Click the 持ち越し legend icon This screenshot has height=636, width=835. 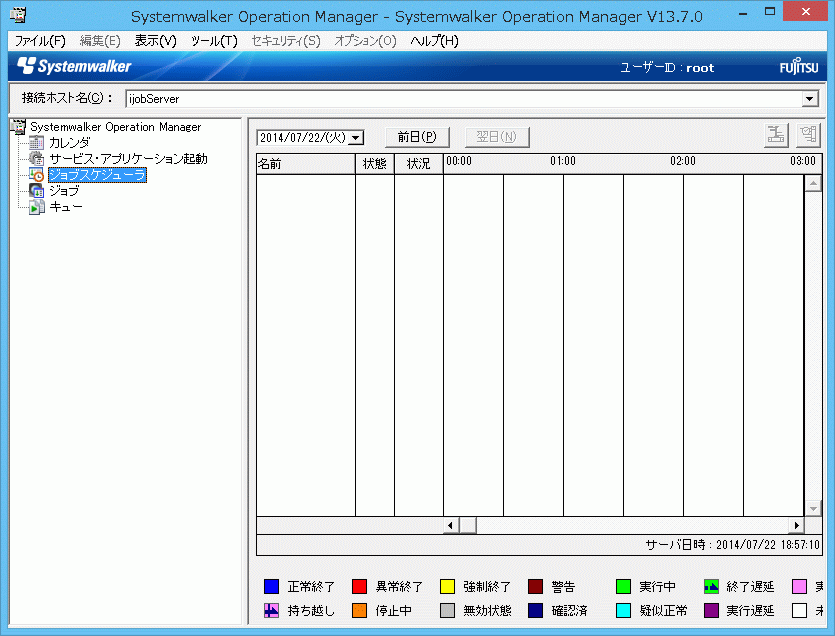point(272,610)
